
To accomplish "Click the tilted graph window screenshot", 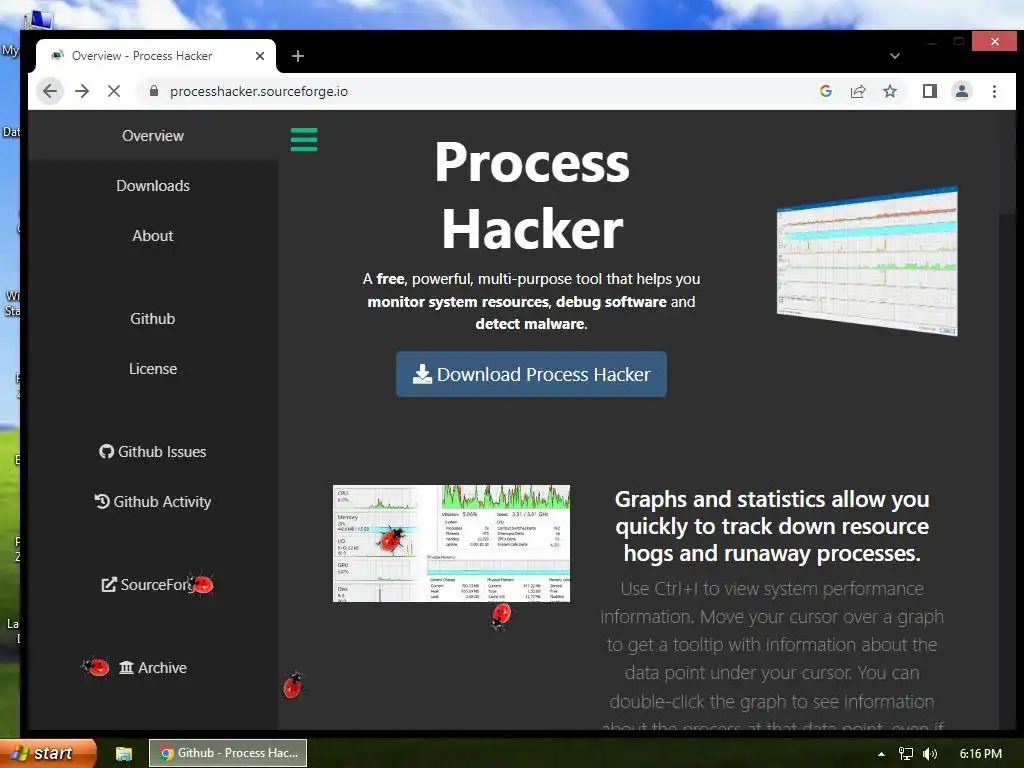I will point(867,261).
